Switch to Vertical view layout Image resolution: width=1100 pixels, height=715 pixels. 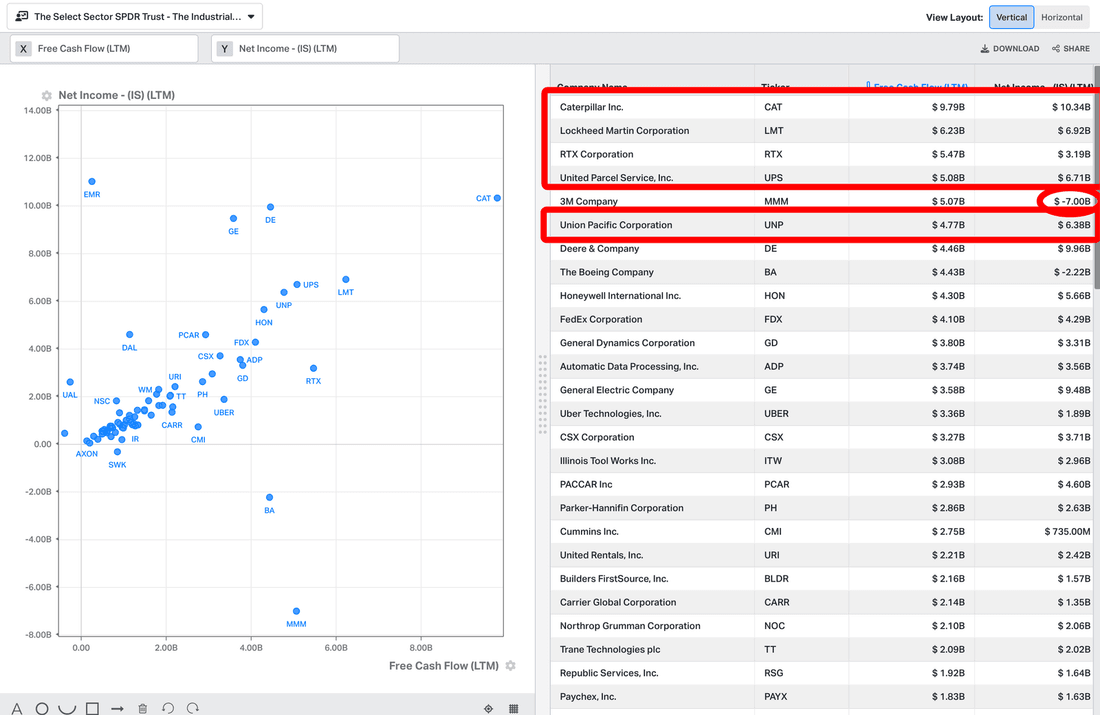pos(1012,18)
